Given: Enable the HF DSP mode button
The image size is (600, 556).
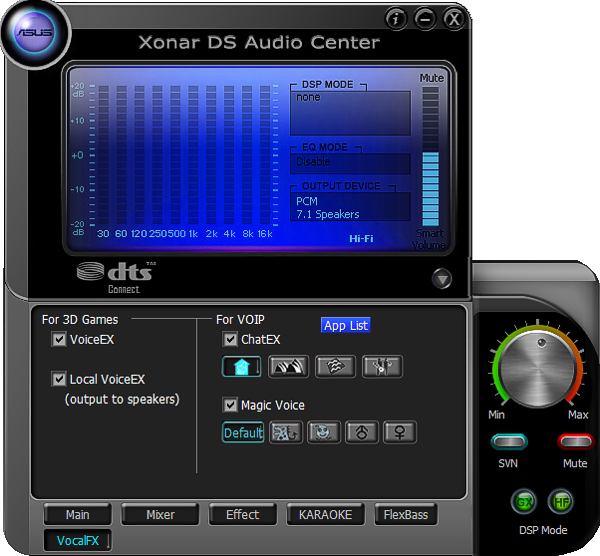Looking at the screenshot, I should point(560,501).
